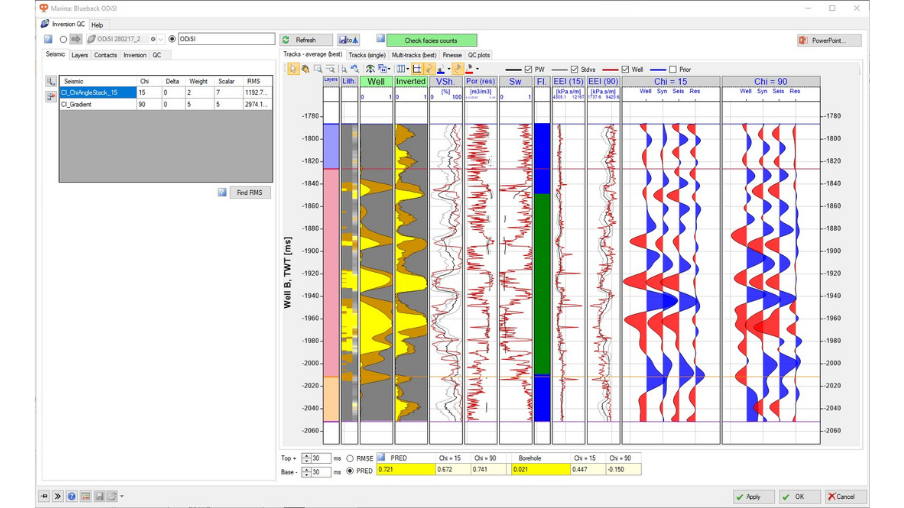
Task: Adjust the Base - spinner arrows
Action: (x=306, y=472)
